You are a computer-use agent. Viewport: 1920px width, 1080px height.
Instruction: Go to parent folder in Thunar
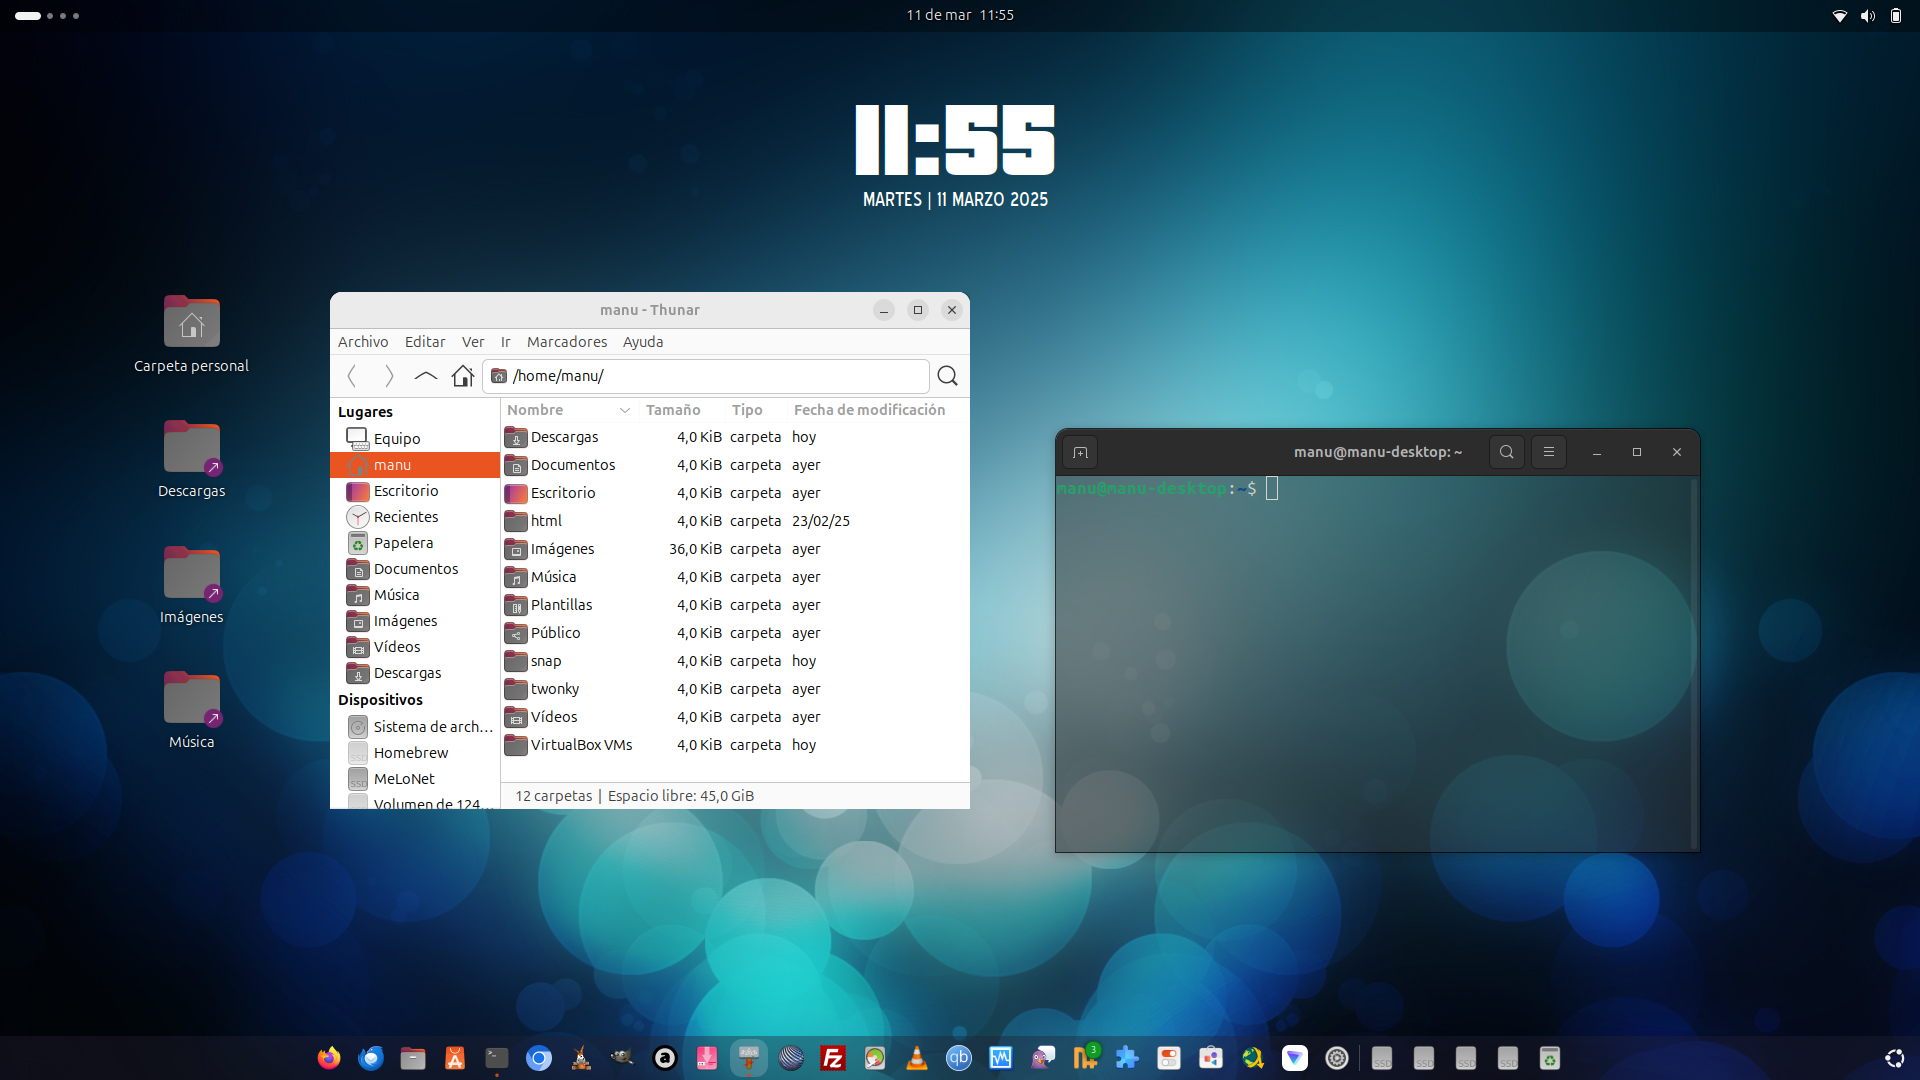point(426,376)
